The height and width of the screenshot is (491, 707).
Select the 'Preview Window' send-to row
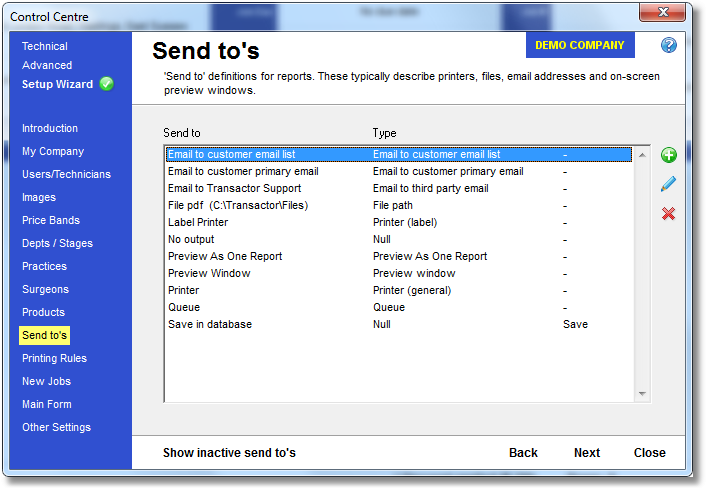click(399, 273)
